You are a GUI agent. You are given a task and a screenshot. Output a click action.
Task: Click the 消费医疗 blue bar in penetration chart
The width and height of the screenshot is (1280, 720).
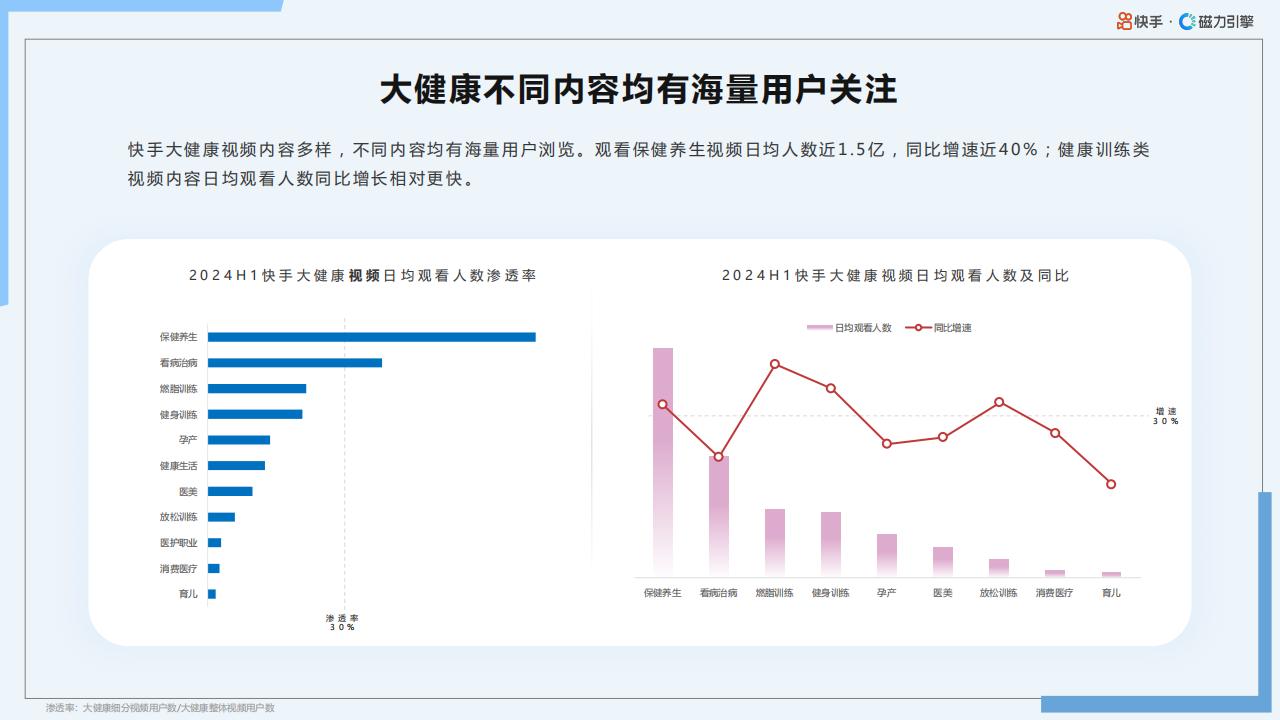coord(213,568)
